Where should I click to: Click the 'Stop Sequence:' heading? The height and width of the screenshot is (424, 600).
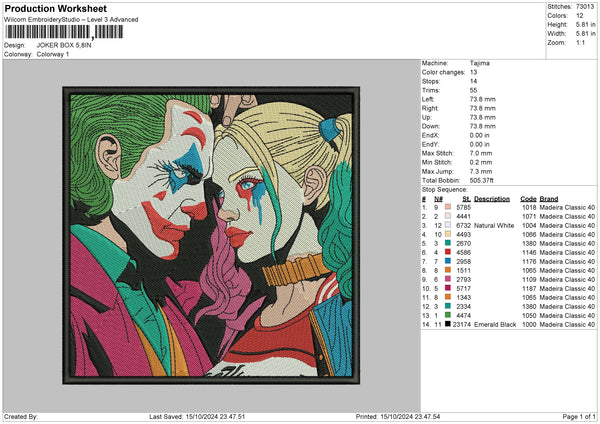(x=445, y=190)
